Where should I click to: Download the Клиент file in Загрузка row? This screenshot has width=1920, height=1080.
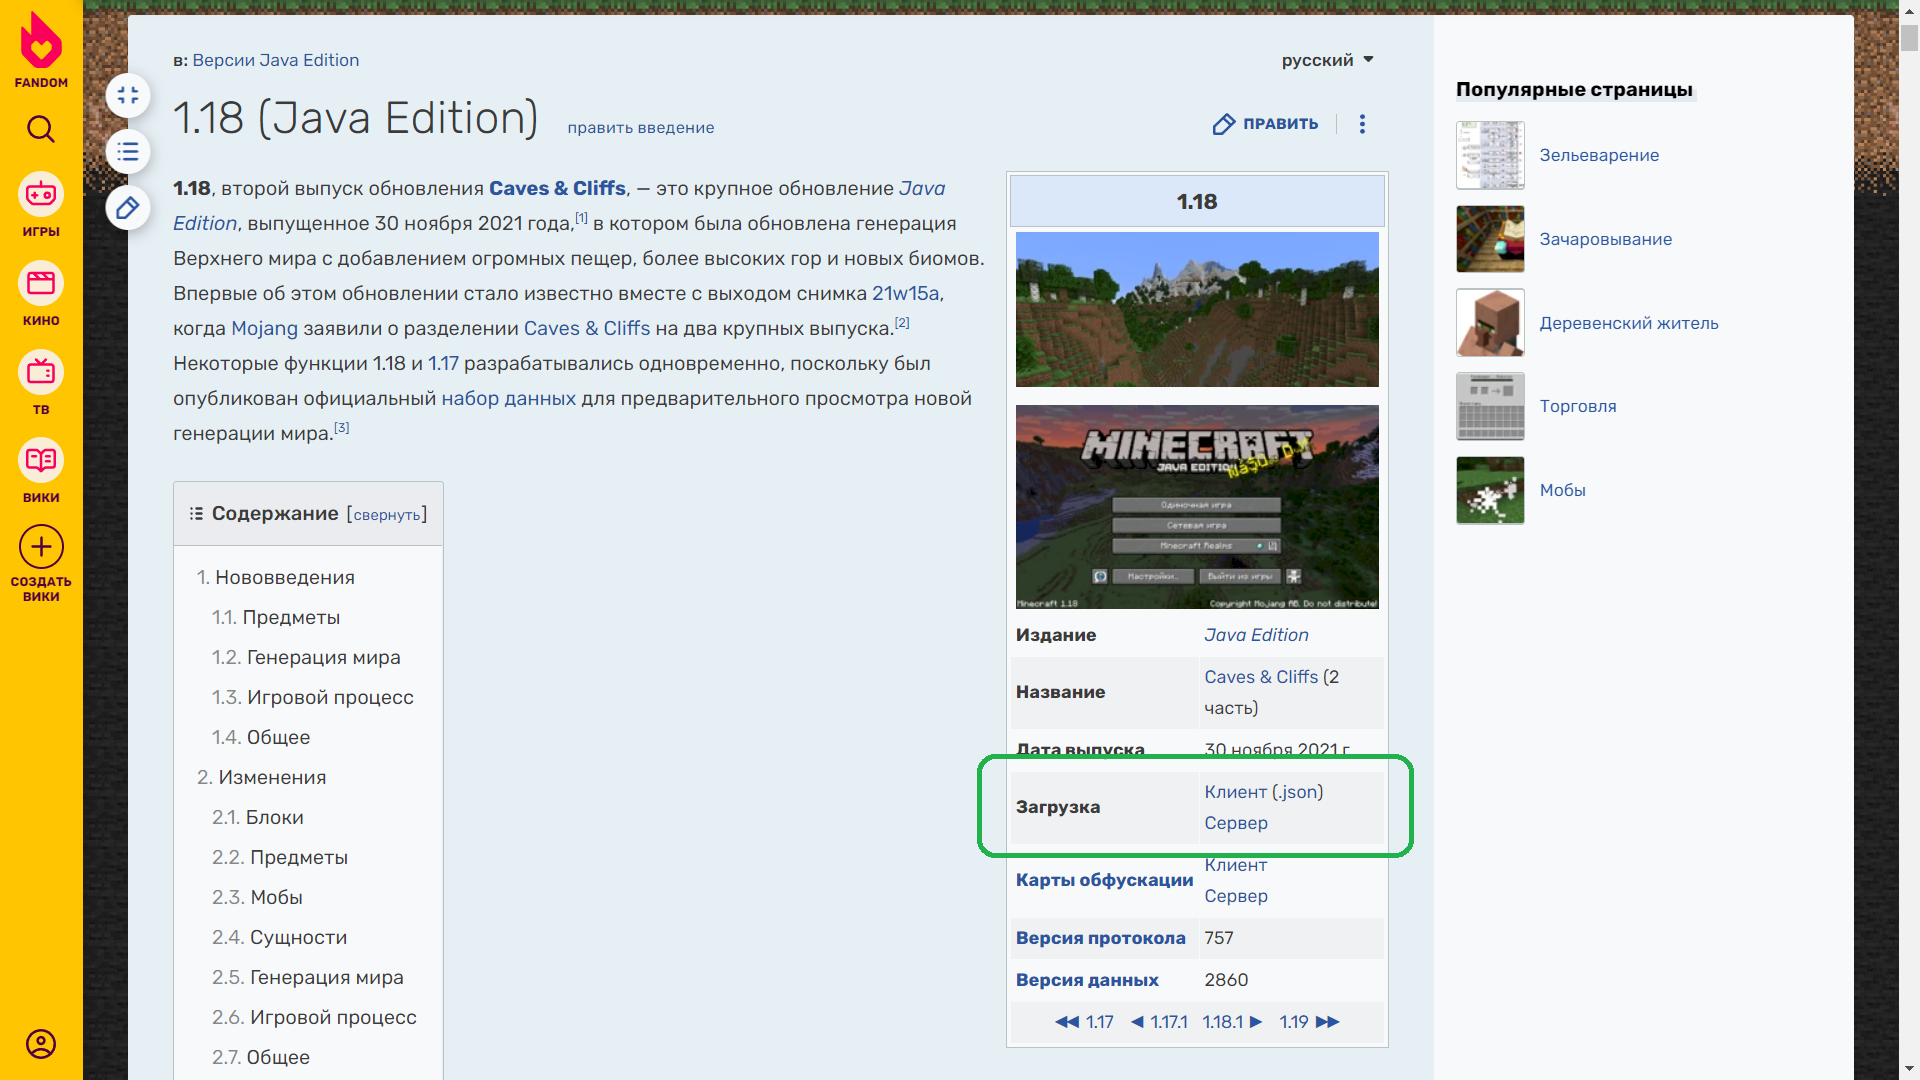[1235, 792]
